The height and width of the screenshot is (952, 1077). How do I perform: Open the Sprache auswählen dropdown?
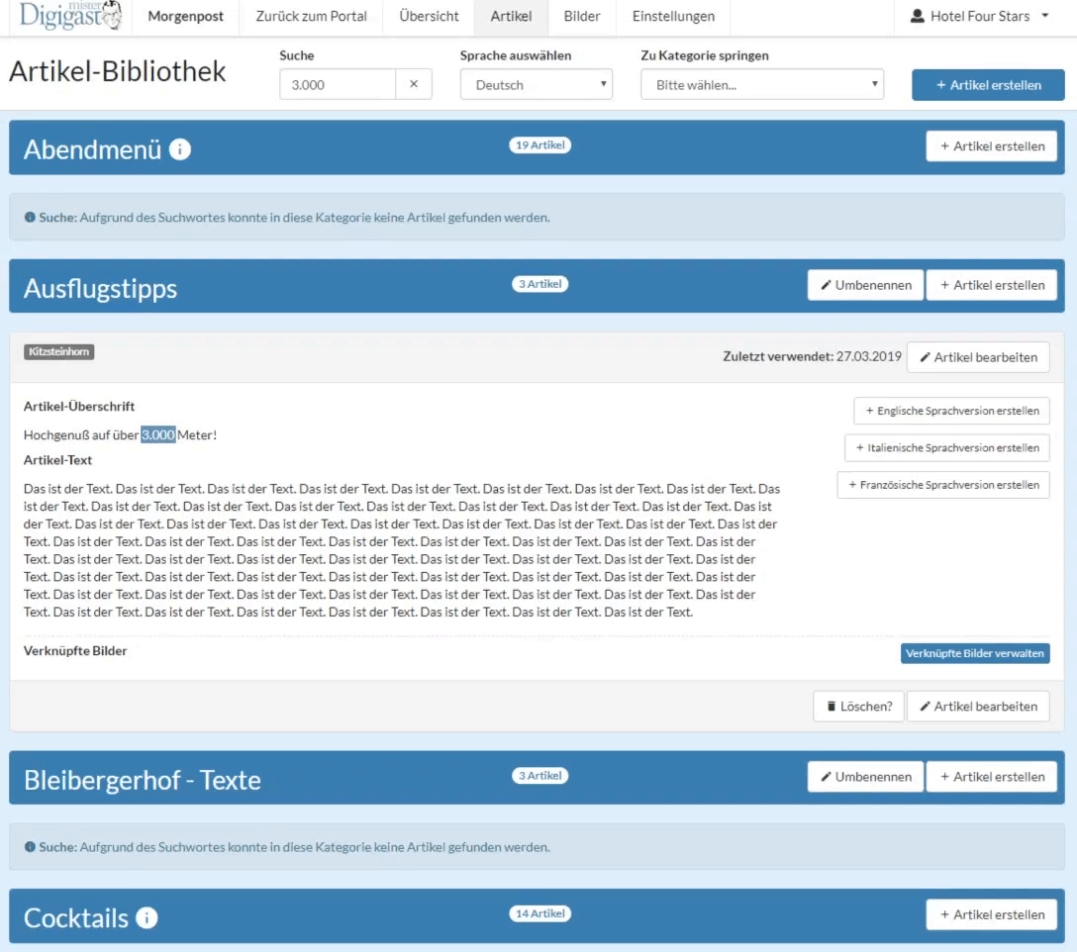point(536,85)
